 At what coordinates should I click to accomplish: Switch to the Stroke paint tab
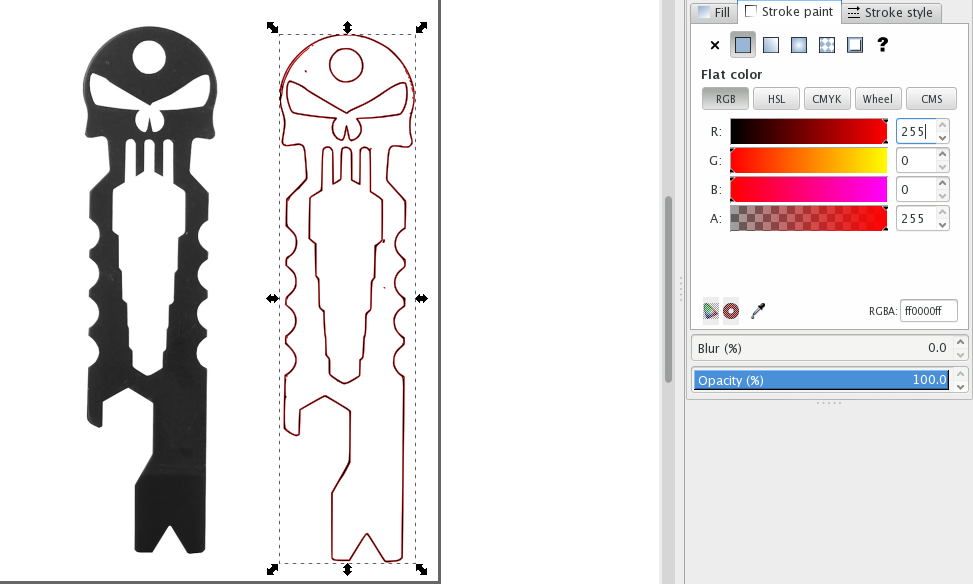click(789, 11)
